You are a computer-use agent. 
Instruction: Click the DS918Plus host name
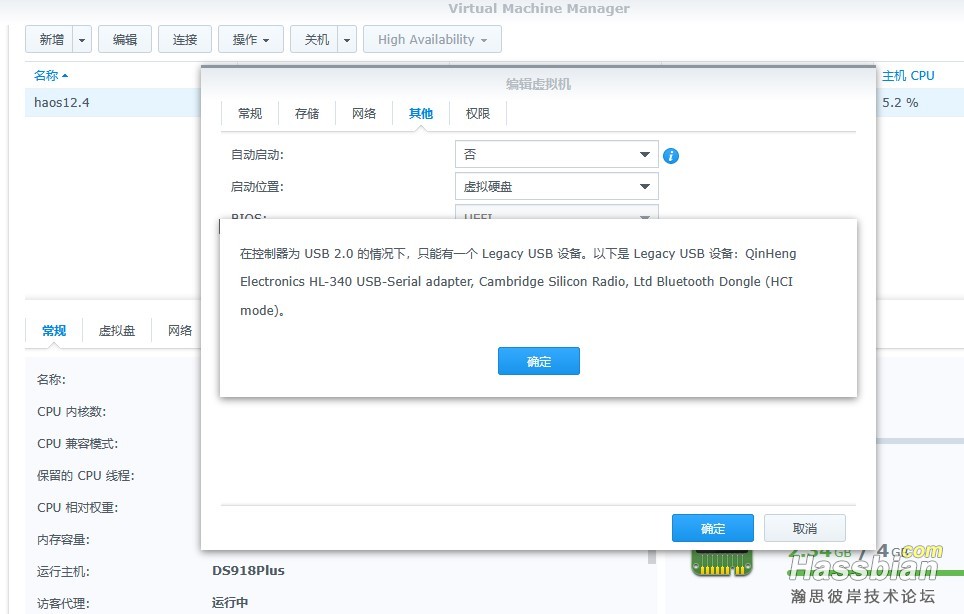tap(248, 570)
